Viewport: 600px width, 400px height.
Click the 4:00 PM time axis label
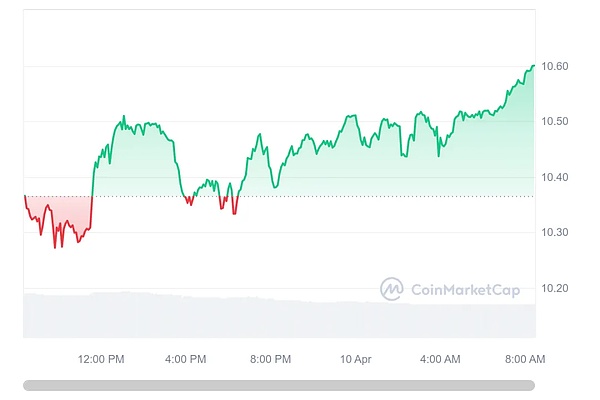tap(185, 359)
